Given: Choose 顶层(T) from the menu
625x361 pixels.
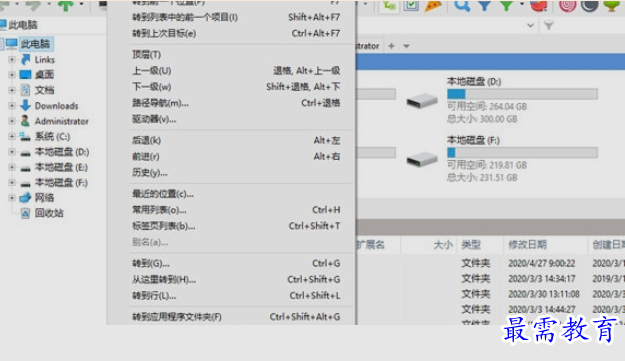Looking at the screenshot, I should click(x=236, y=55).
